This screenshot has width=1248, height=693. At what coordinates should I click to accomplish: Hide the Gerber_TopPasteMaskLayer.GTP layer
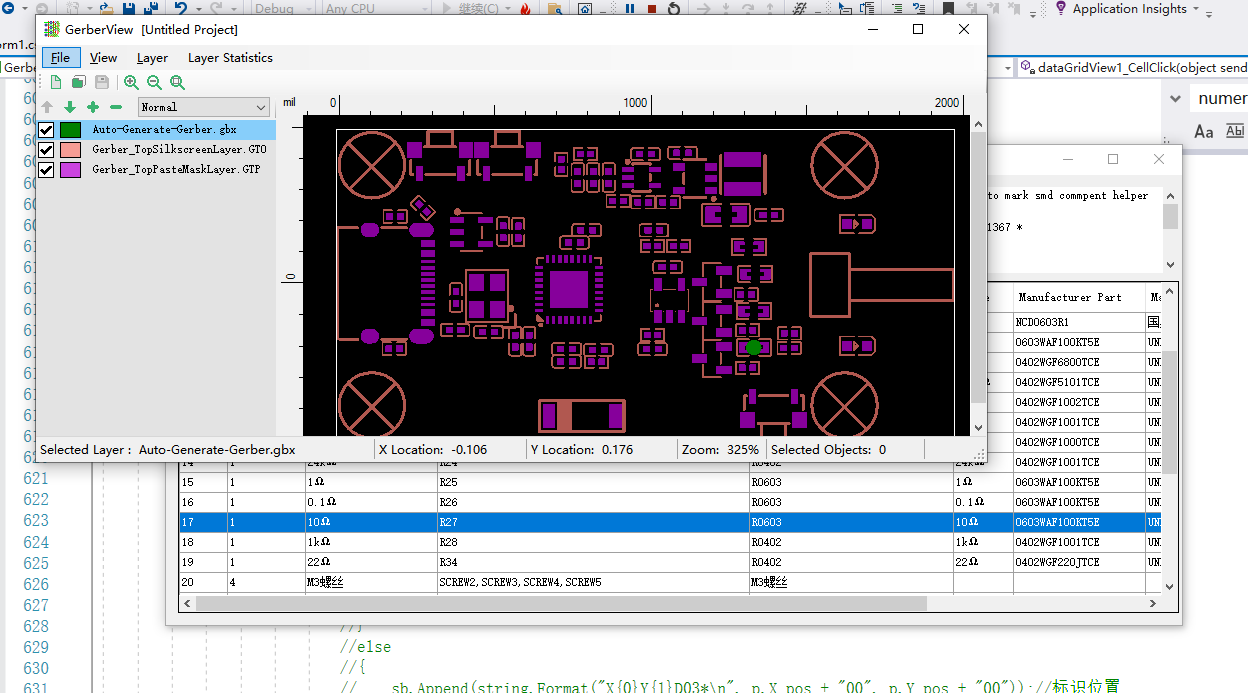pyautogui.click(x=46, y=170)
